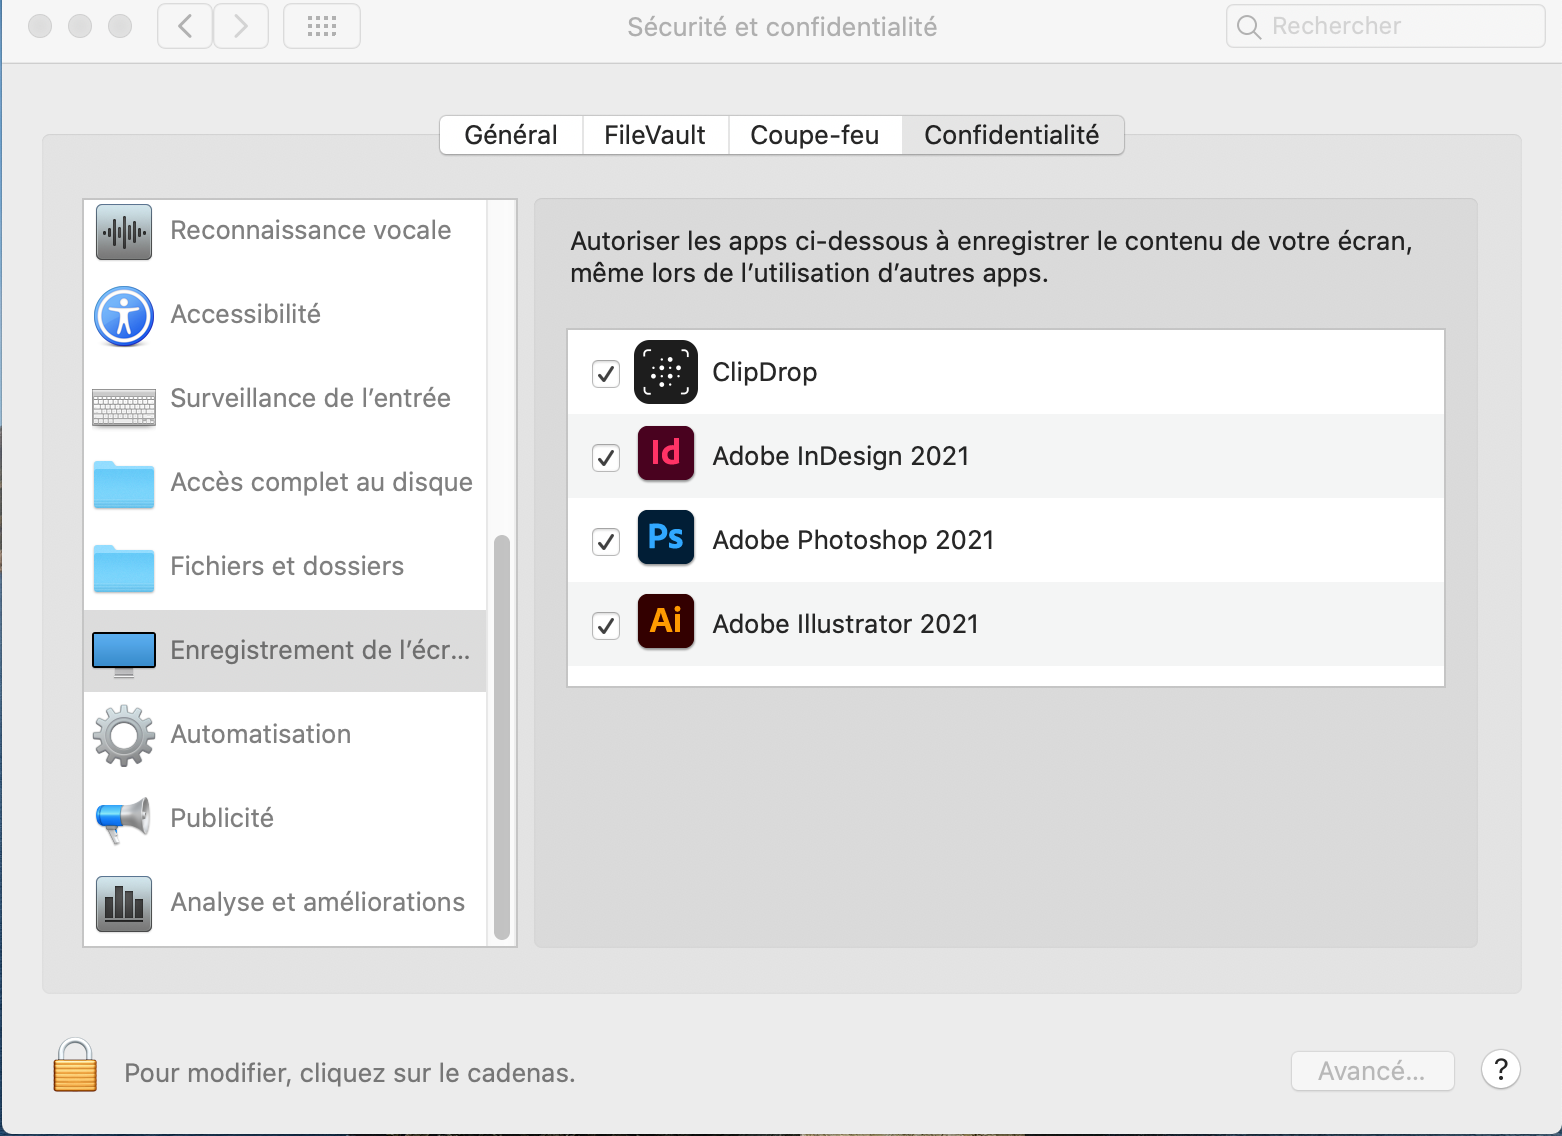Select the Enregistrement de l'écr… row
1562x1136 pixels.
tap(285, 651)
